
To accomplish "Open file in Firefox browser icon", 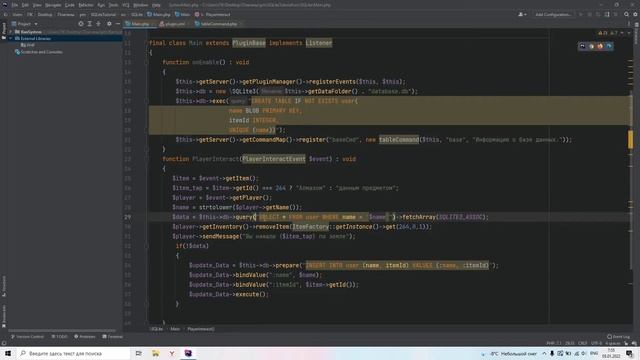I will click(600, 46).
